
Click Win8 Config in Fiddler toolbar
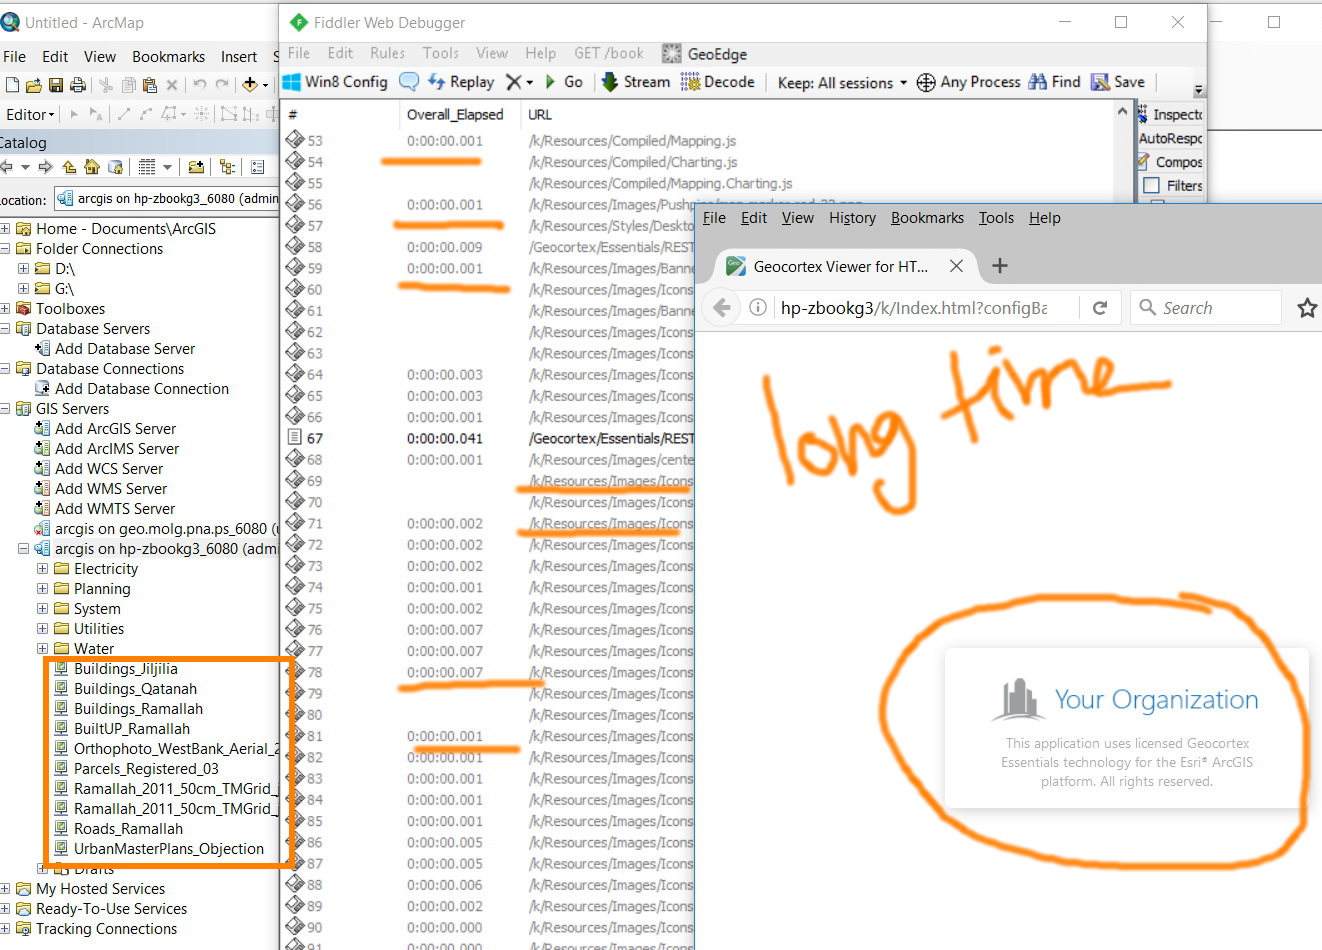coord(335,82)
